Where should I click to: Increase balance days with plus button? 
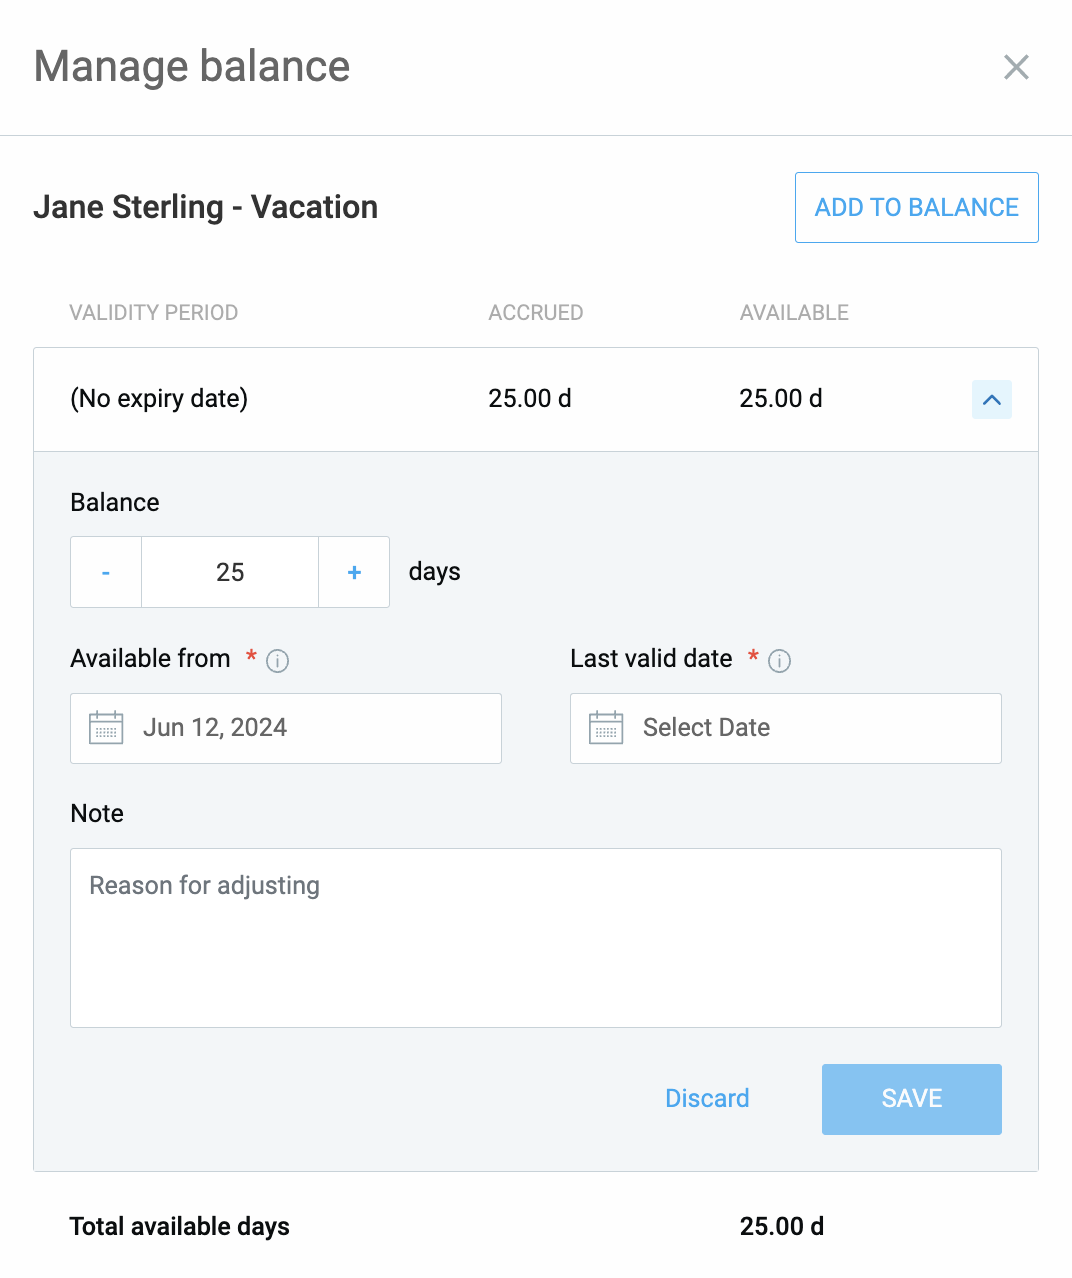pyautogui.click(x=354, y=572)
